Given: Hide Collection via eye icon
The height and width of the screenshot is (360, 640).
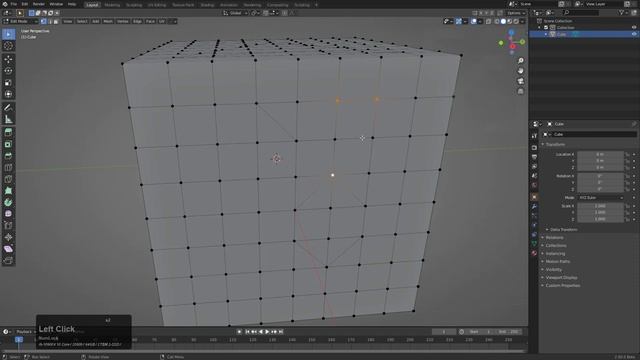Looking at the screenshot, I should pyautogui.click(x=634, y=27).
